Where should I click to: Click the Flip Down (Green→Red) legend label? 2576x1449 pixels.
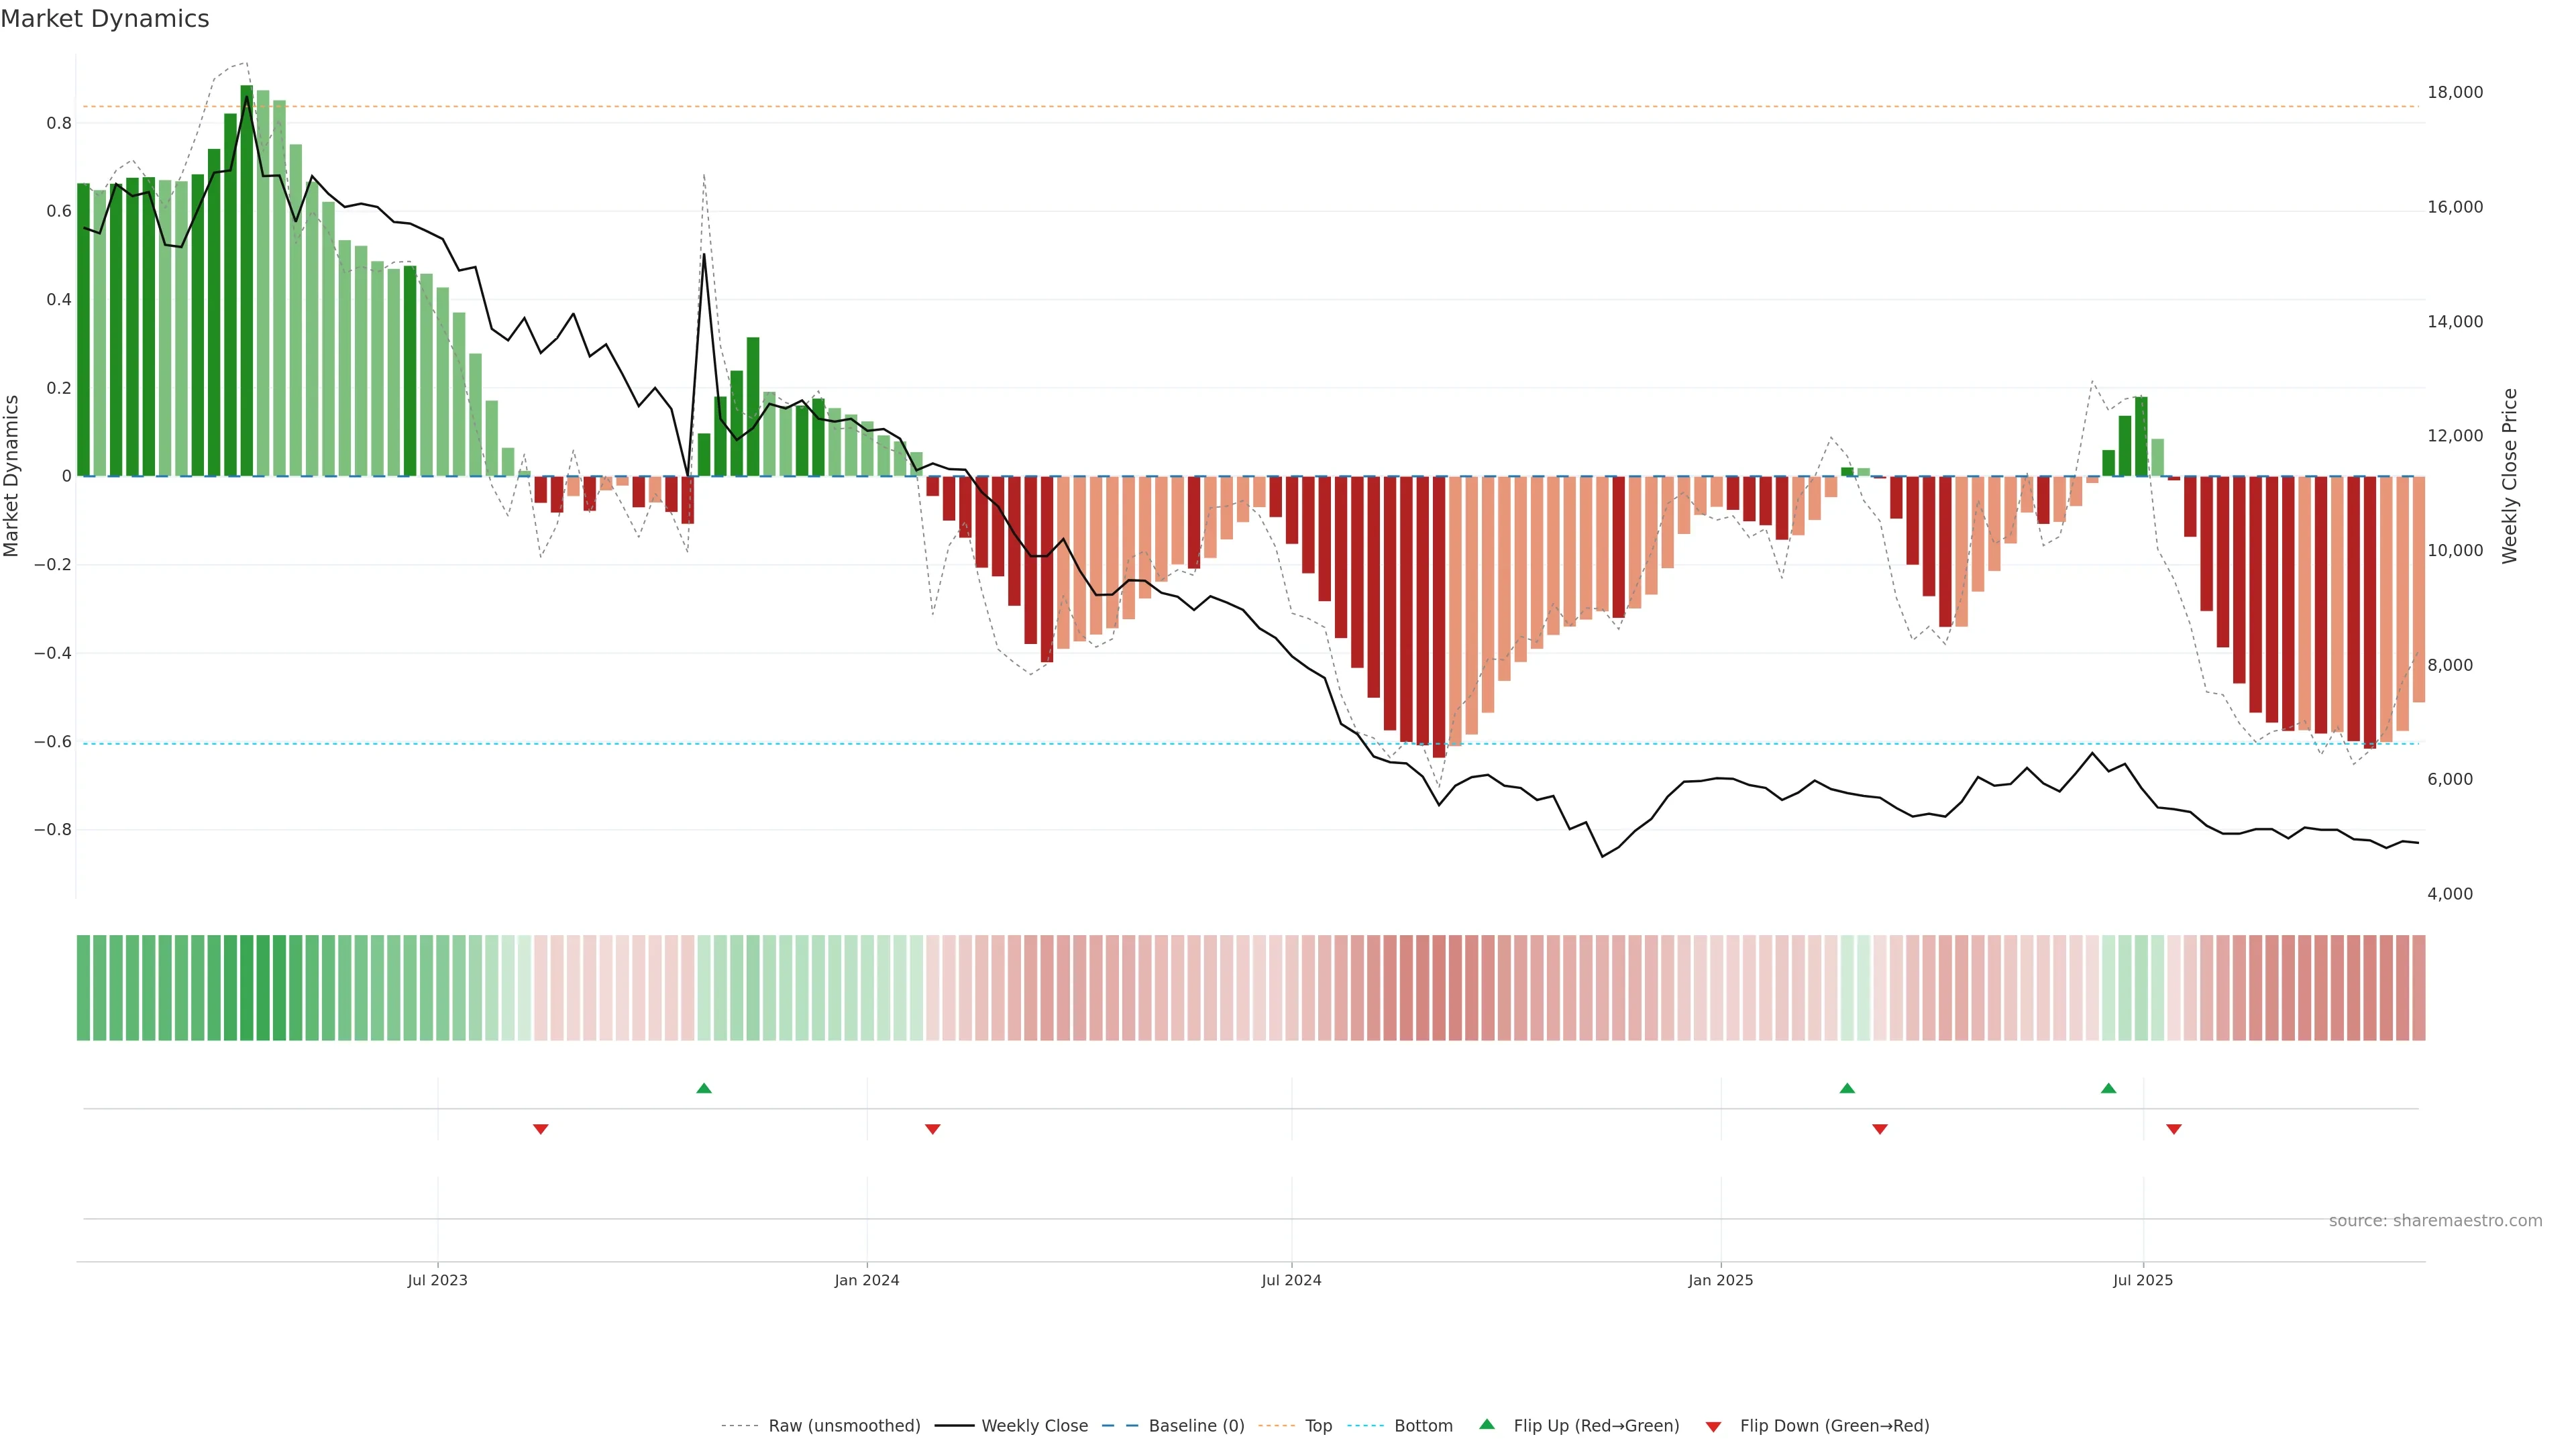(x=1834, y=1426)
